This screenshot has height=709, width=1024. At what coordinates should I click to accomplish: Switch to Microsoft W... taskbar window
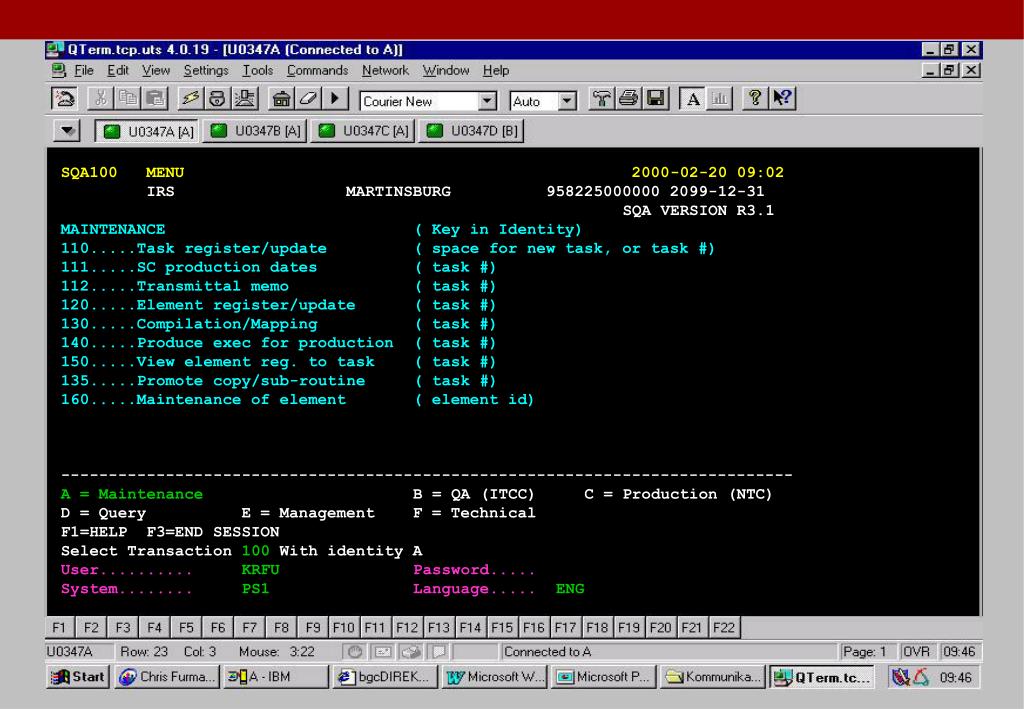(495, 677)
